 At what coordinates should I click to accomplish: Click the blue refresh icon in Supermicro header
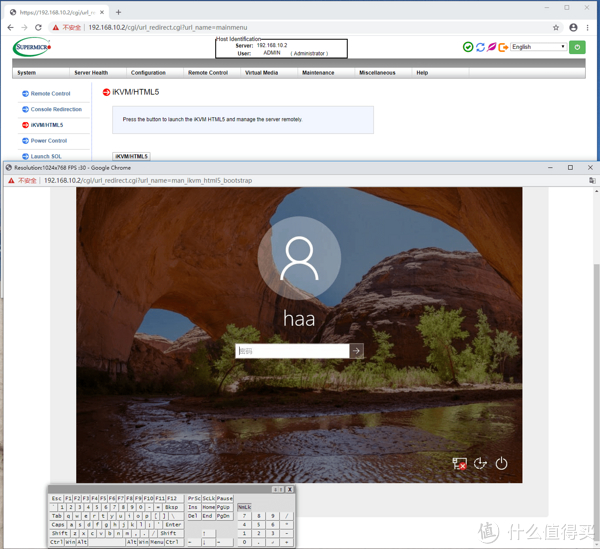[x=480, y=47]
